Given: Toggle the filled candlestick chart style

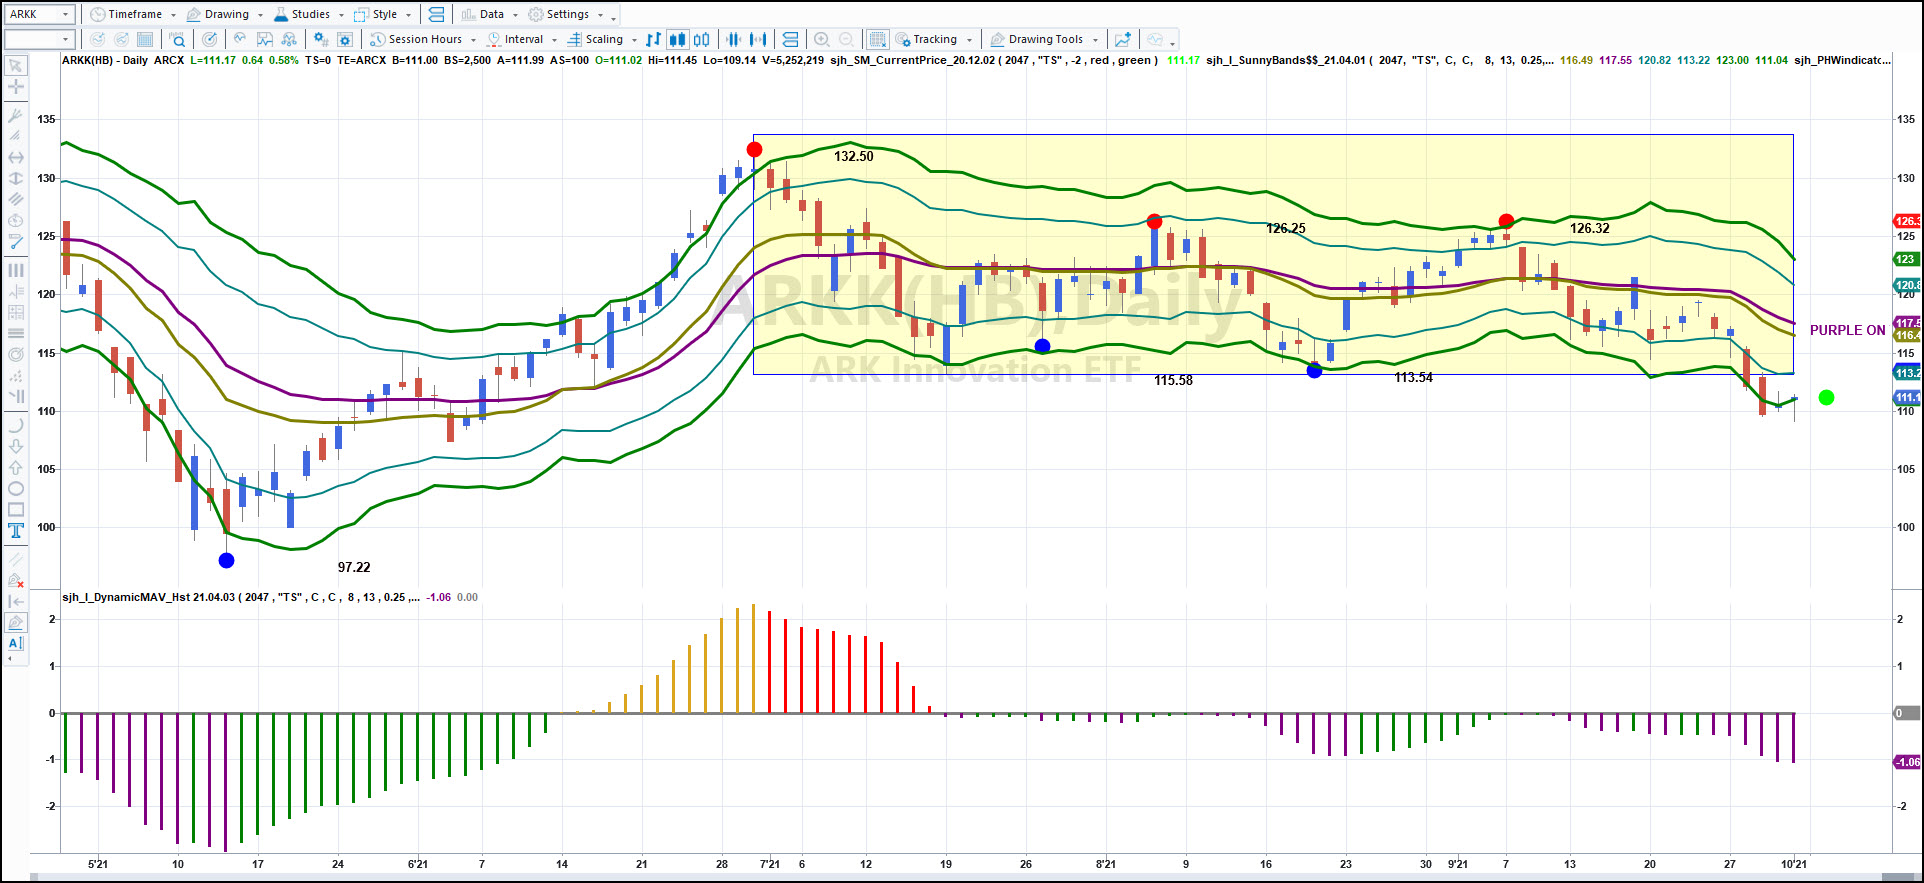Looking at the screenshot, I should click(x=677, y=39).
